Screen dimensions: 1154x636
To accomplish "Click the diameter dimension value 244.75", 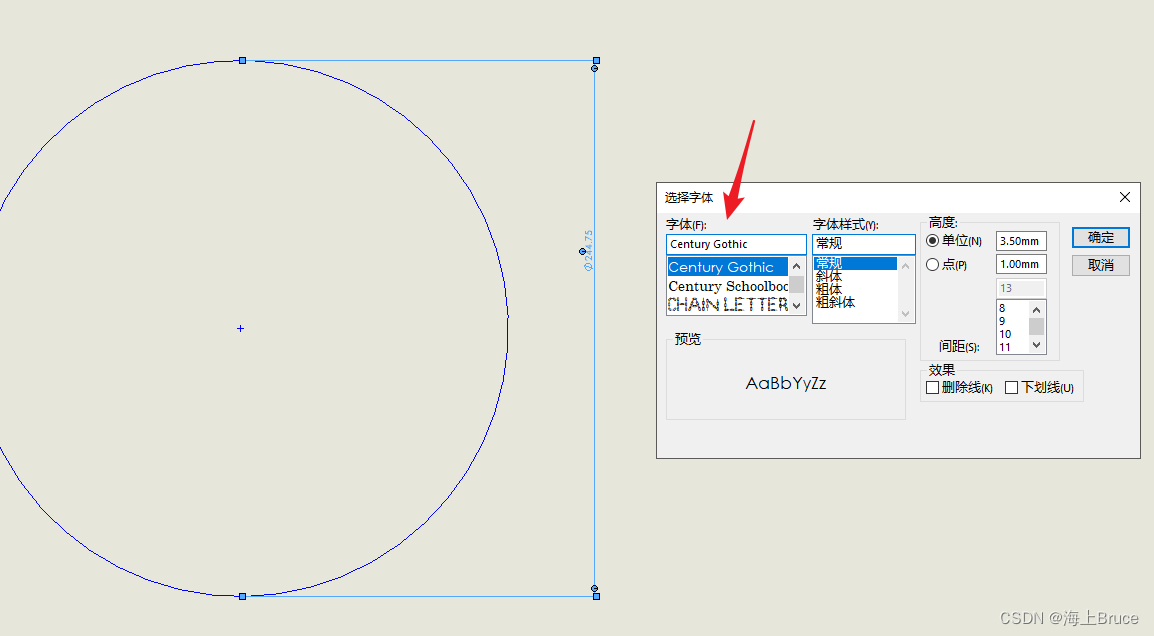I will click(x=588, y=250).
